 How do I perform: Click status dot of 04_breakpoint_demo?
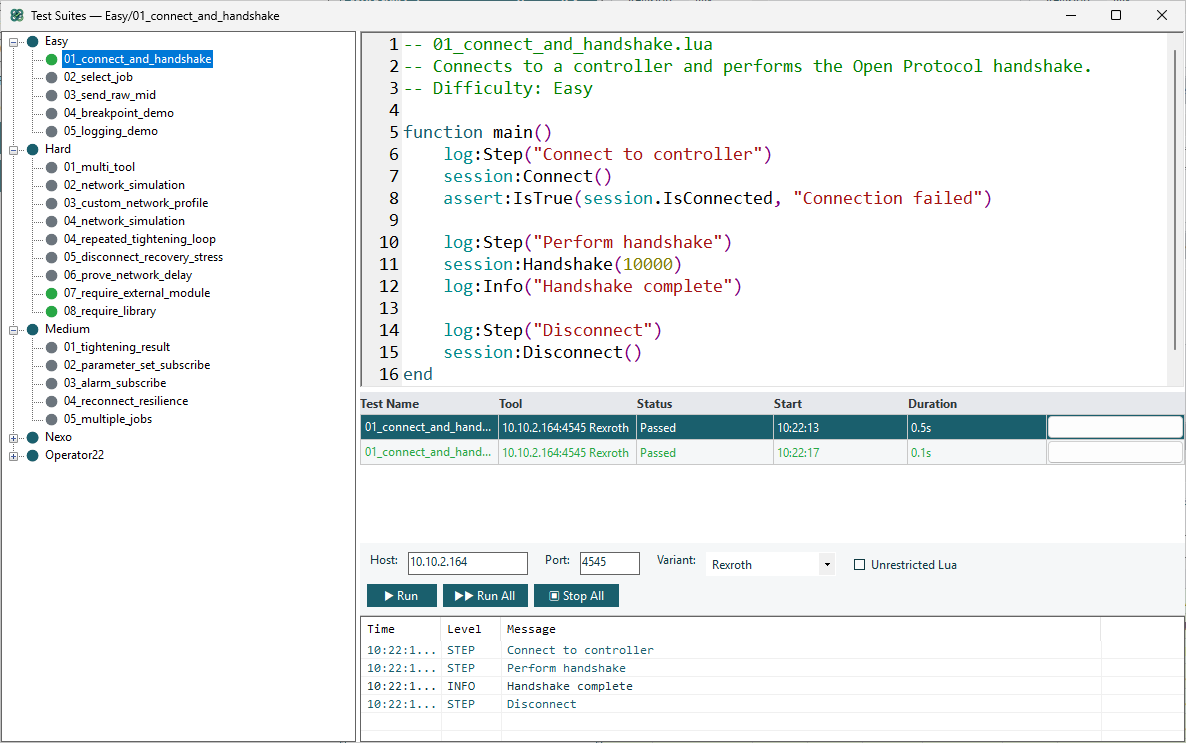(51, 113)
